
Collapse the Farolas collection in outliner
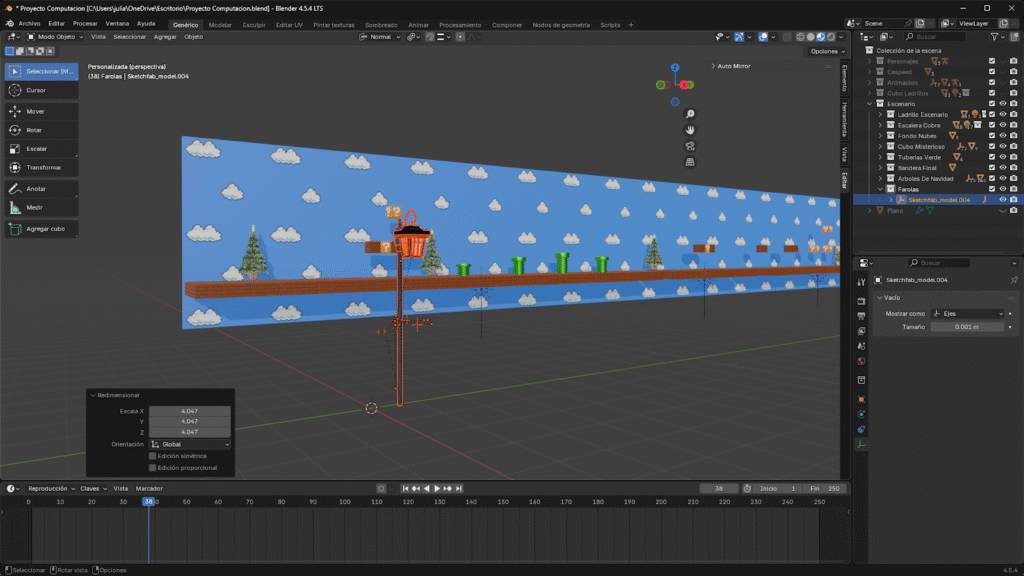[x=880, y=188]
